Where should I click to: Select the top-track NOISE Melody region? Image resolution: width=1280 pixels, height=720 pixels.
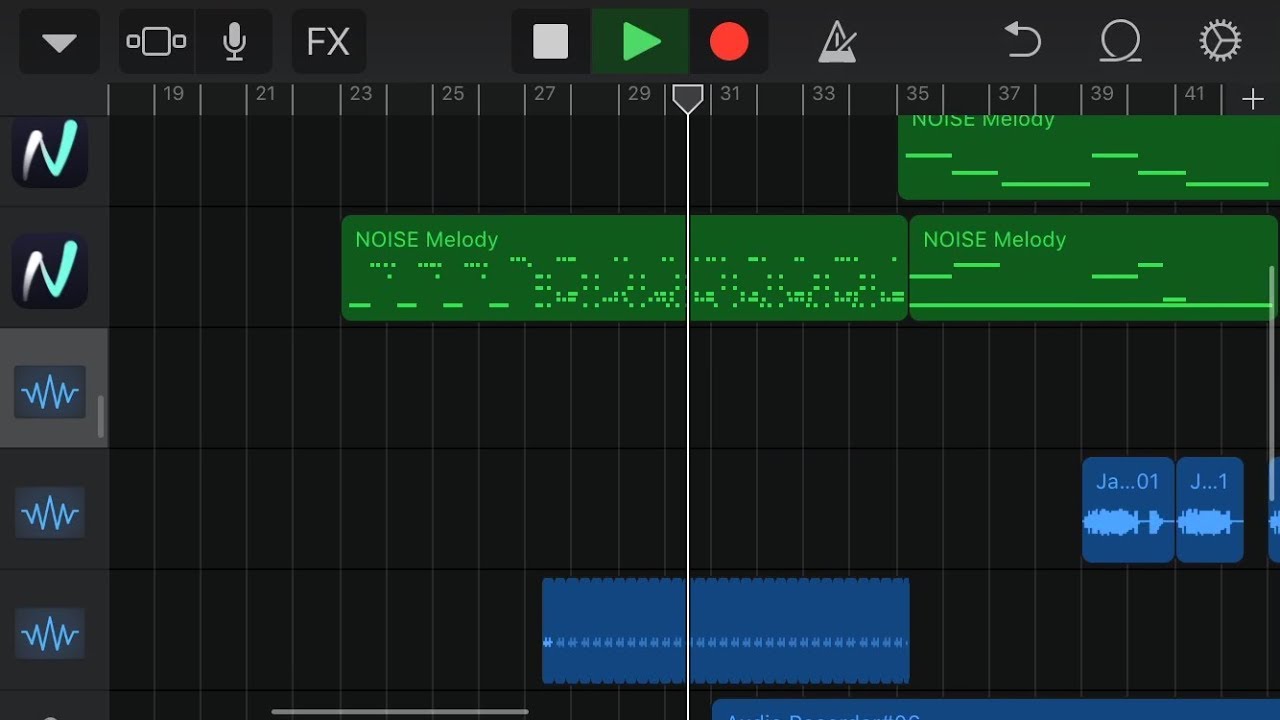(x=1089, y=158)
